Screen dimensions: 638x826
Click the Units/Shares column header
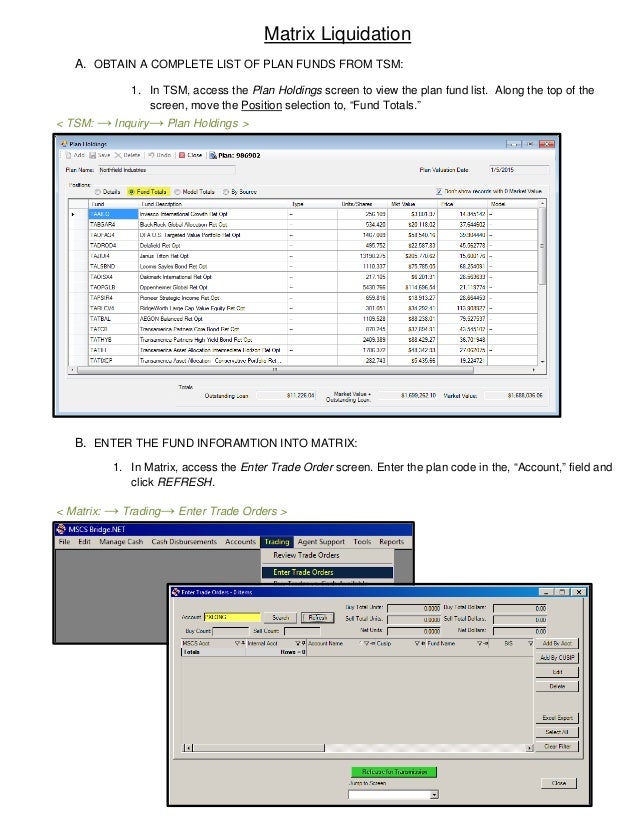(x=362, y=204)
